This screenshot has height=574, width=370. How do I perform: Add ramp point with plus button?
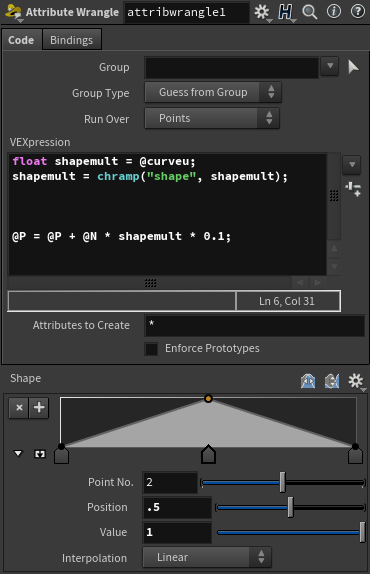tap(39, 407)
